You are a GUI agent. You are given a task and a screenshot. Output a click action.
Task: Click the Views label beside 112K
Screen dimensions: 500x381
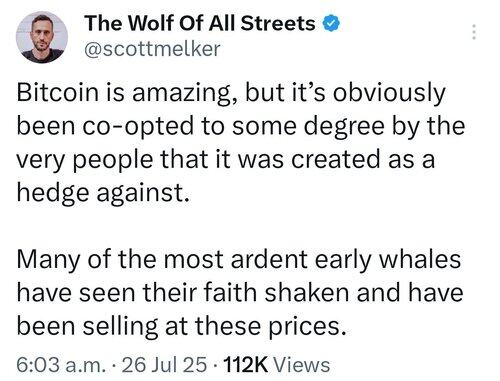point(302,364)
